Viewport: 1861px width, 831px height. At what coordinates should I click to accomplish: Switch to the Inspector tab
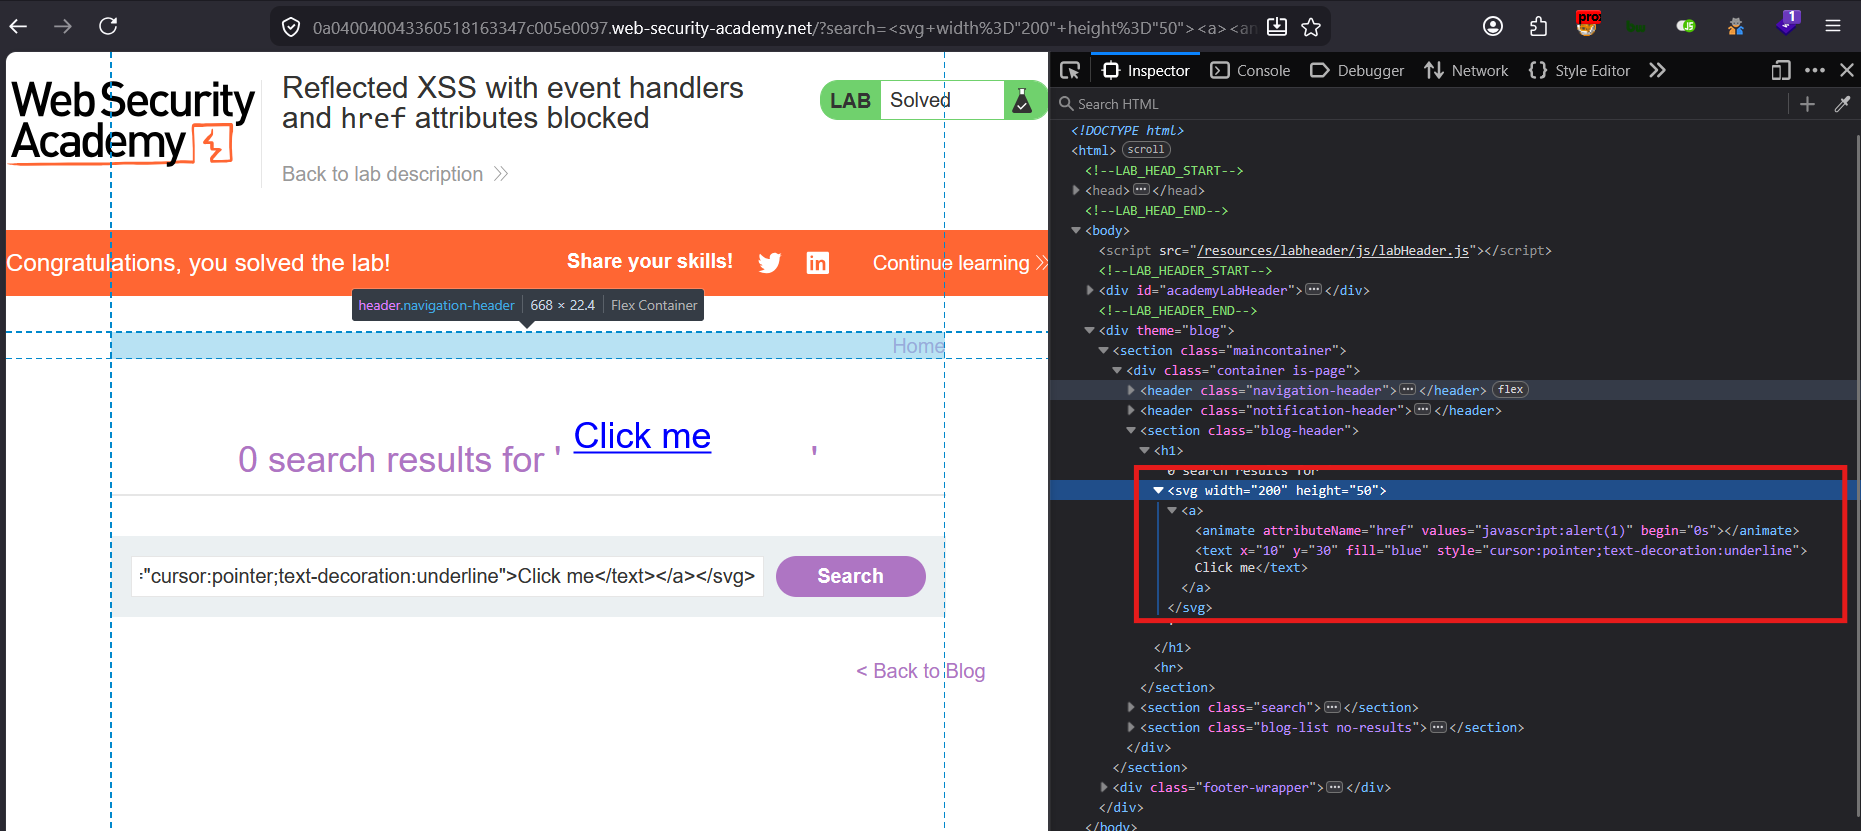click(1145, 70)
